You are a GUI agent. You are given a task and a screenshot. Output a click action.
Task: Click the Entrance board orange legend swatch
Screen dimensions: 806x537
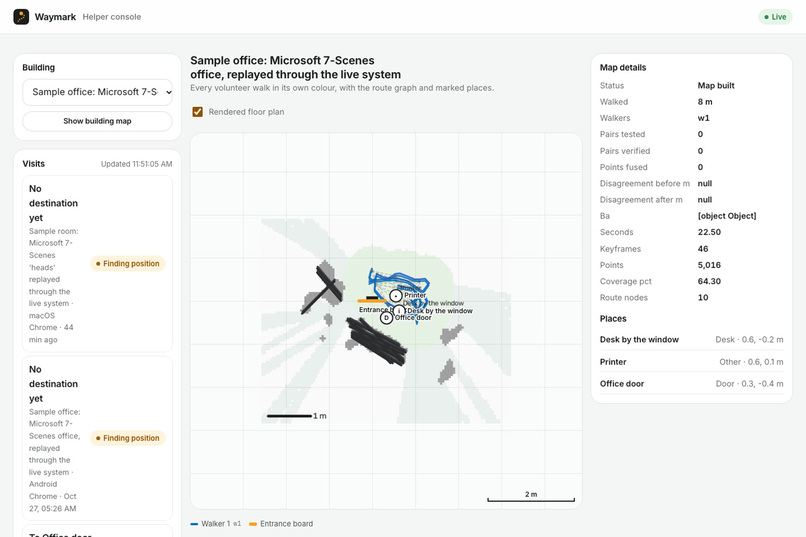(253, 524)
